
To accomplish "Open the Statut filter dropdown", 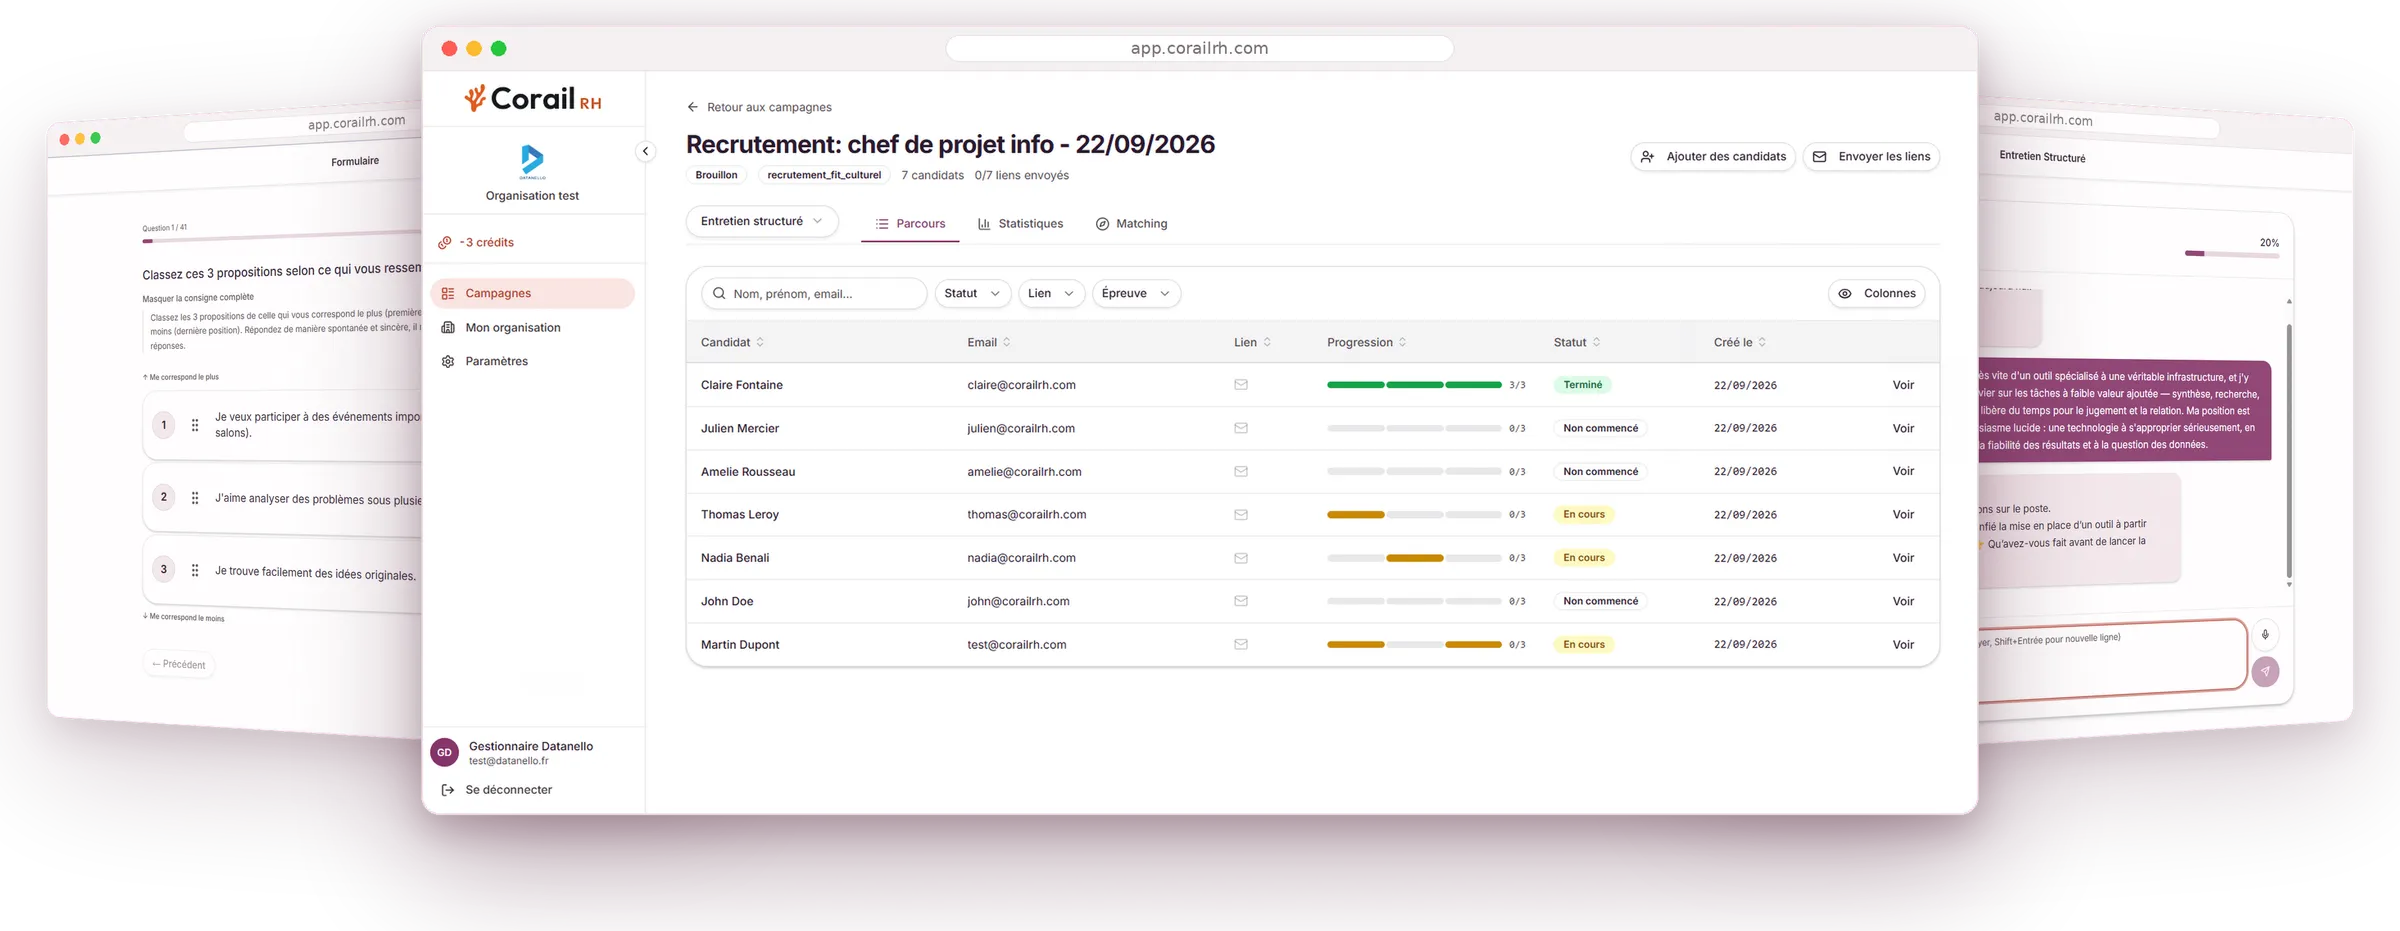I will [972, 293].
